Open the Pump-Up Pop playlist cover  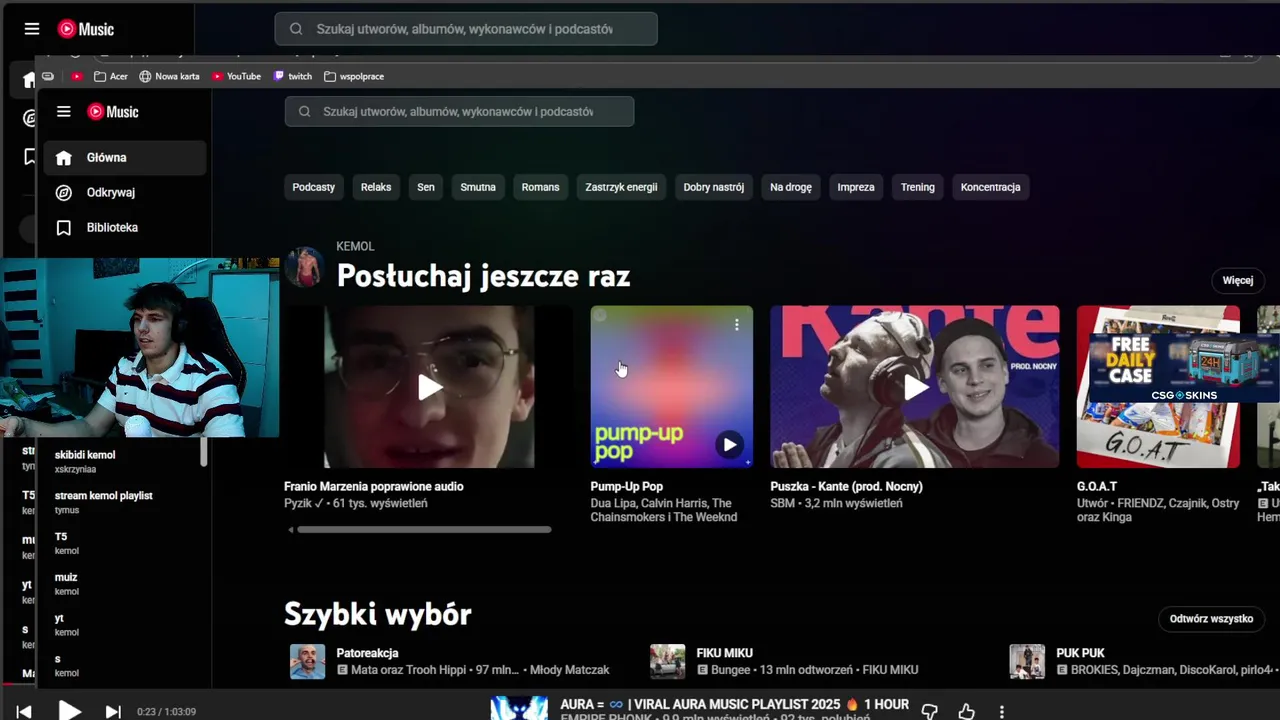coord(671,387)
